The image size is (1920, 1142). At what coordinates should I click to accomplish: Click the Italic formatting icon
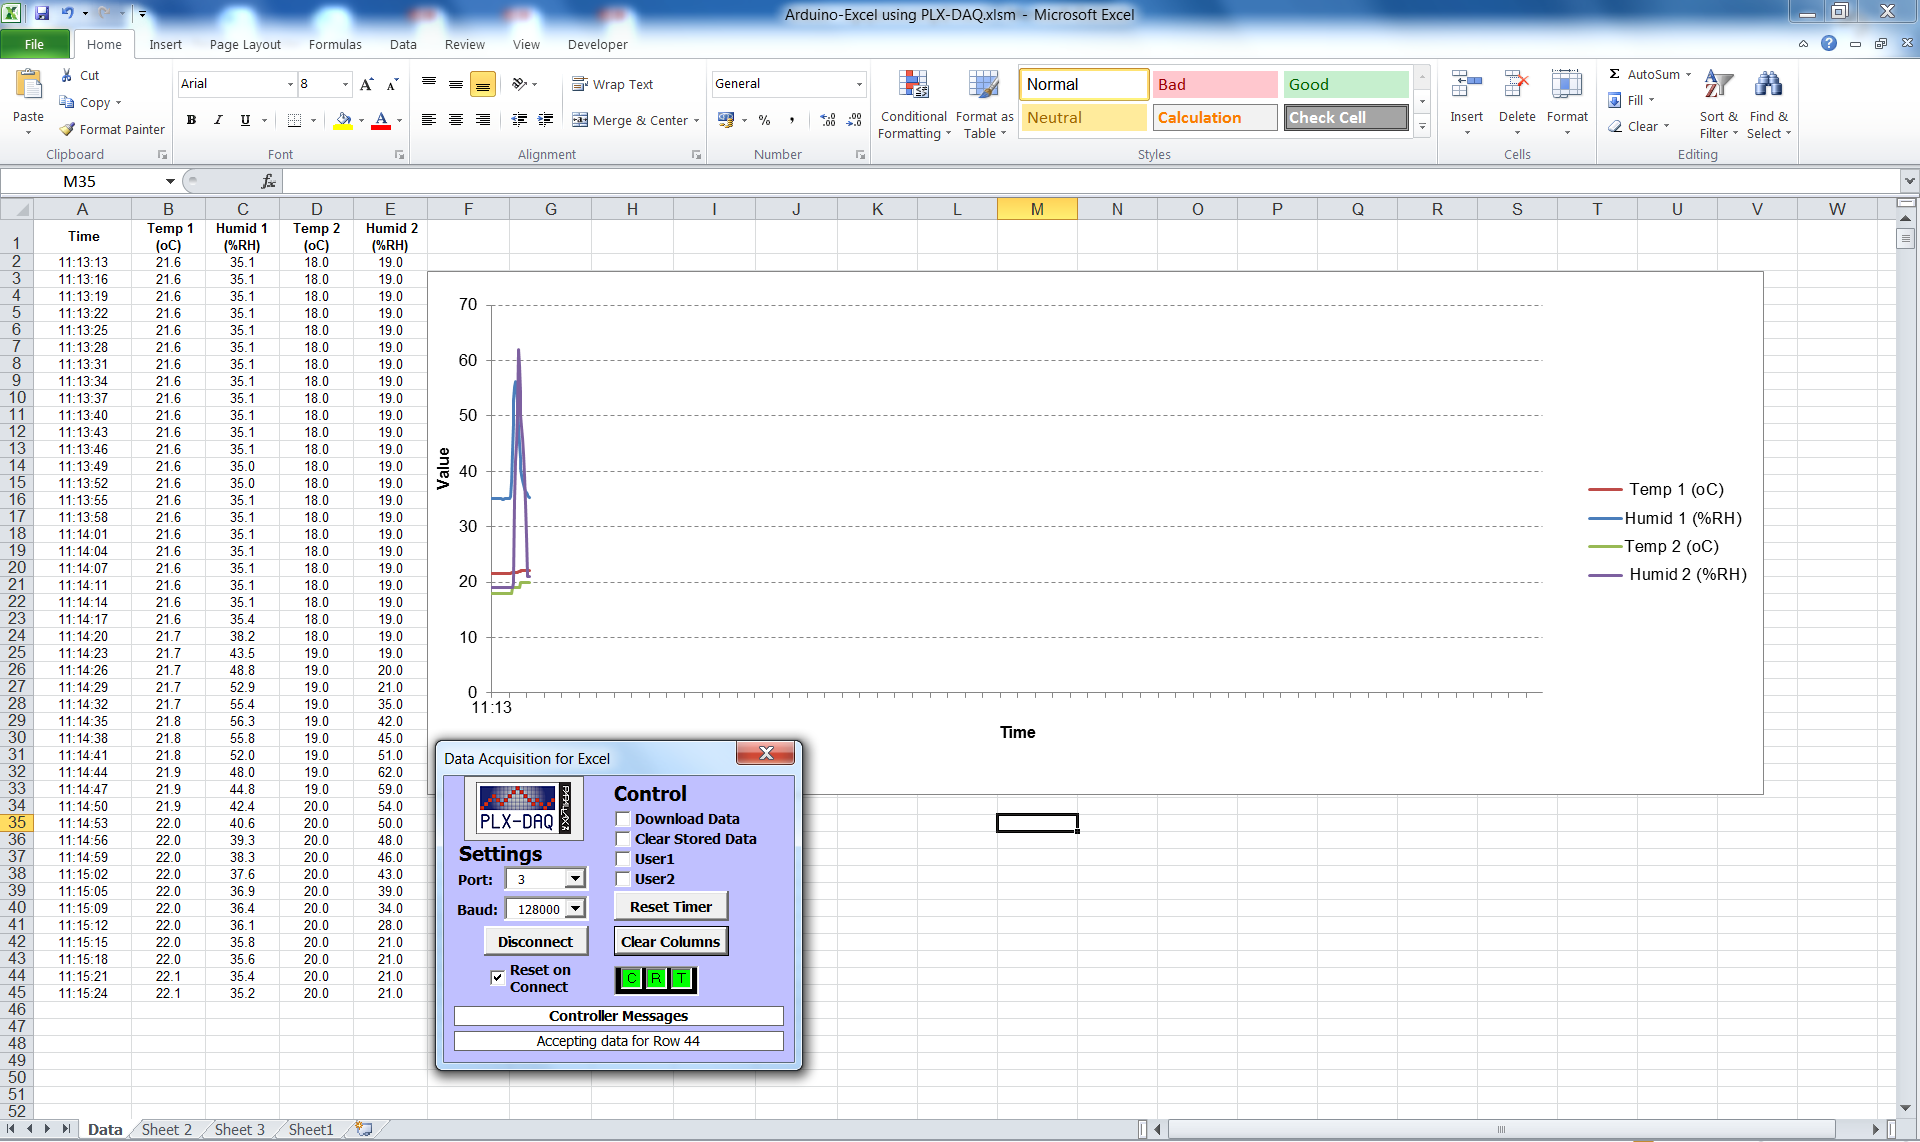click(x=218, y=120)
